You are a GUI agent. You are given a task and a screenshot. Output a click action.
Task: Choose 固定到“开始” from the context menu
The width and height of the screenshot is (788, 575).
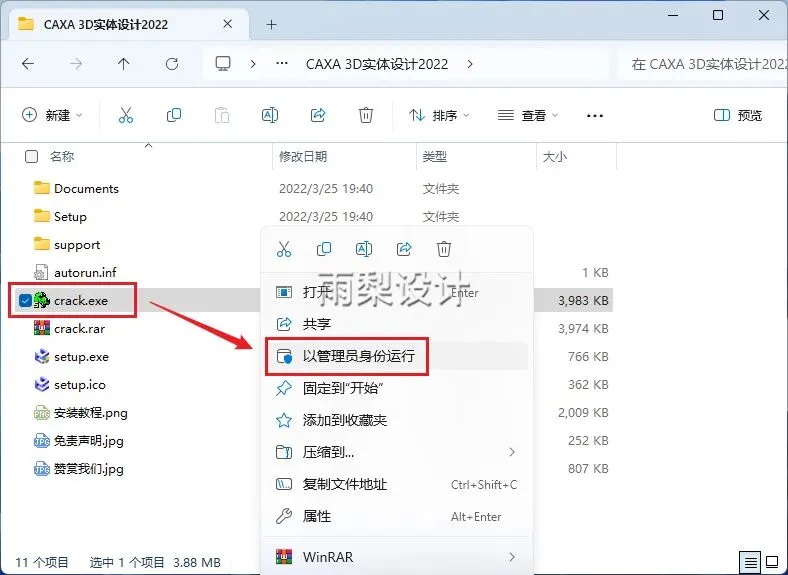point(397,388)
